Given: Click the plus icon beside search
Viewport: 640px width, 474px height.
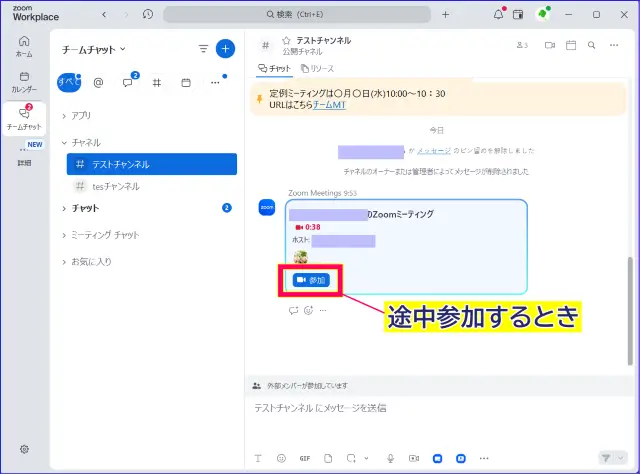Looking at the screenshot, I should pyautogui.click(x=446, y=15).
